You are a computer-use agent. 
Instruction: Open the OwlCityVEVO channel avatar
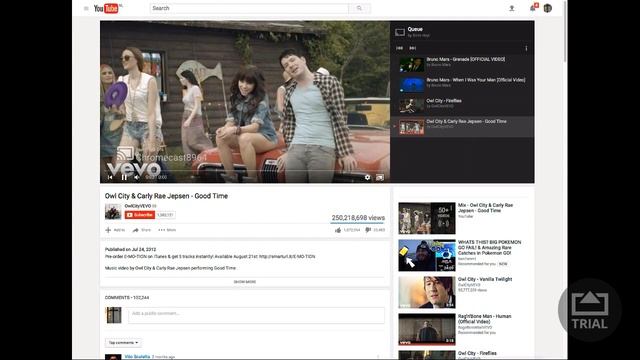pos(113,211)
